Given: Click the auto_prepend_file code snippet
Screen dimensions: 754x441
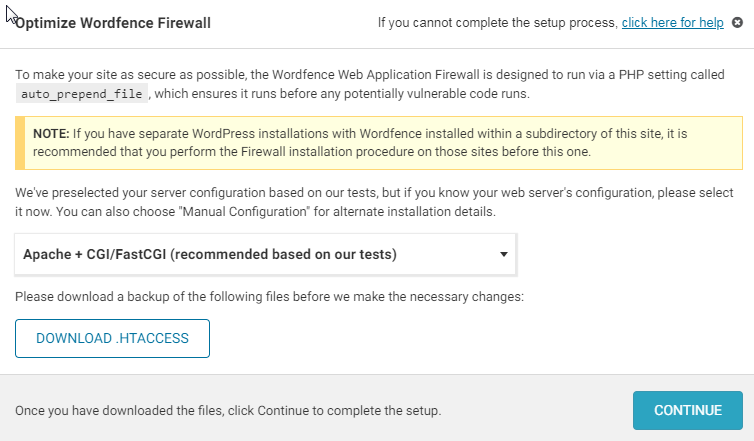Looking at the screenshot, I should click(83, 93).
